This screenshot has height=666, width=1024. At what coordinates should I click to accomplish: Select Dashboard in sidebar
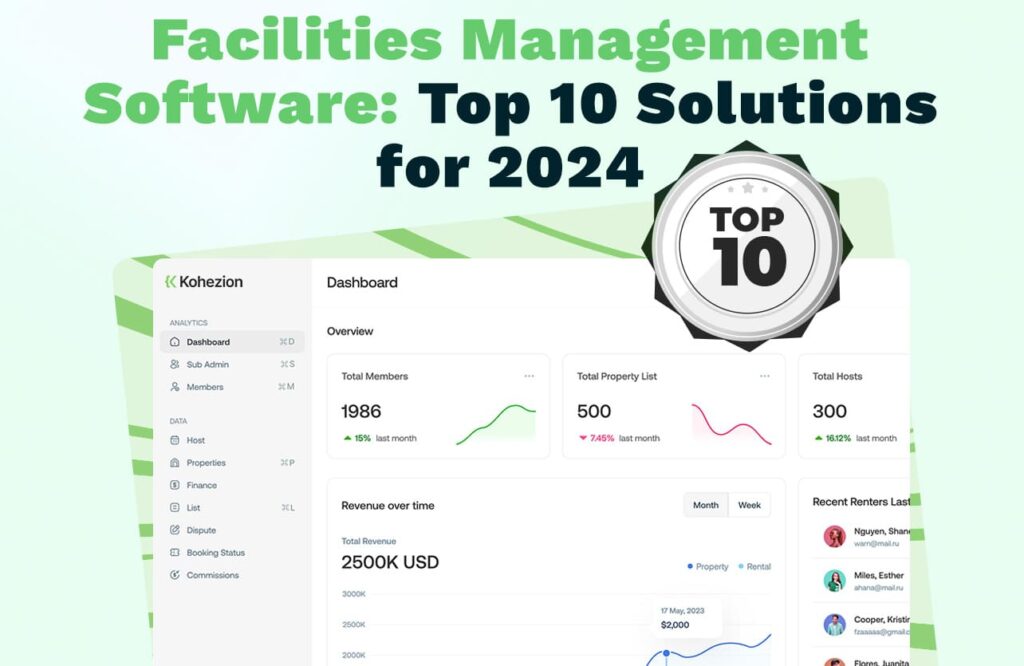(232, 342)
